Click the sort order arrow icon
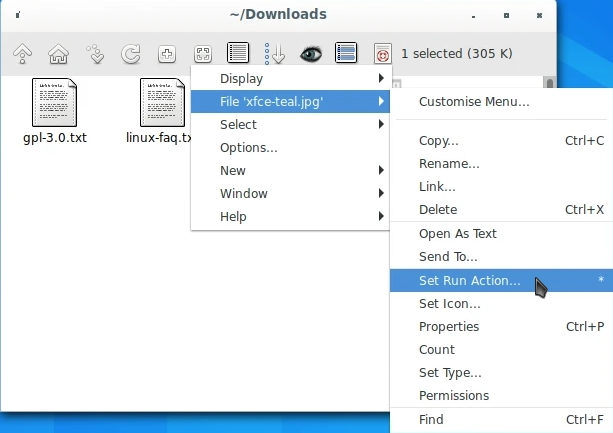613x433 pixels. [274, 54]
